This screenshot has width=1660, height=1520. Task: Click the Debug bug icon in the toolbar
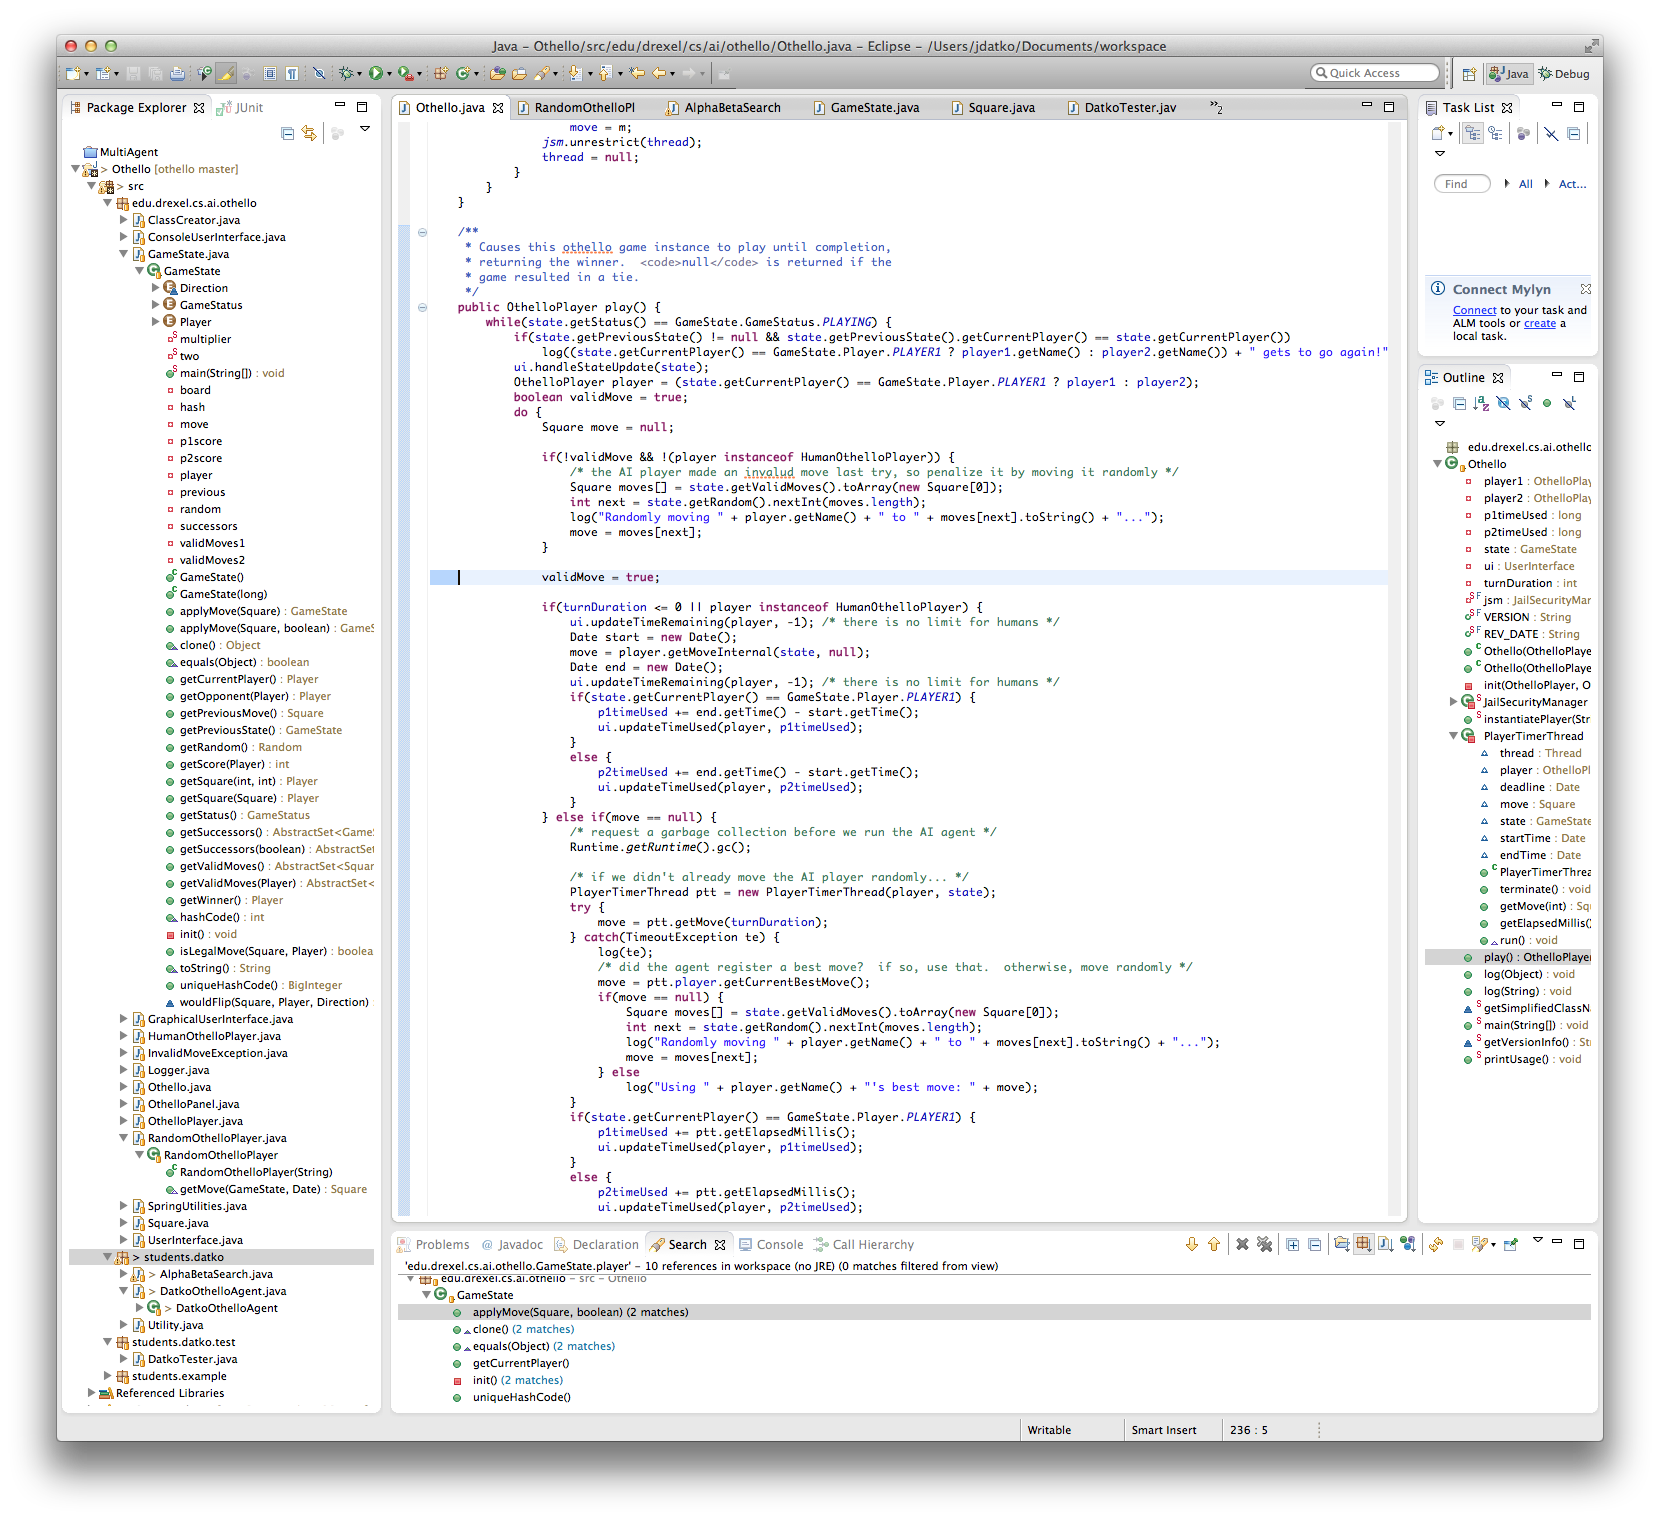(346, 73)
